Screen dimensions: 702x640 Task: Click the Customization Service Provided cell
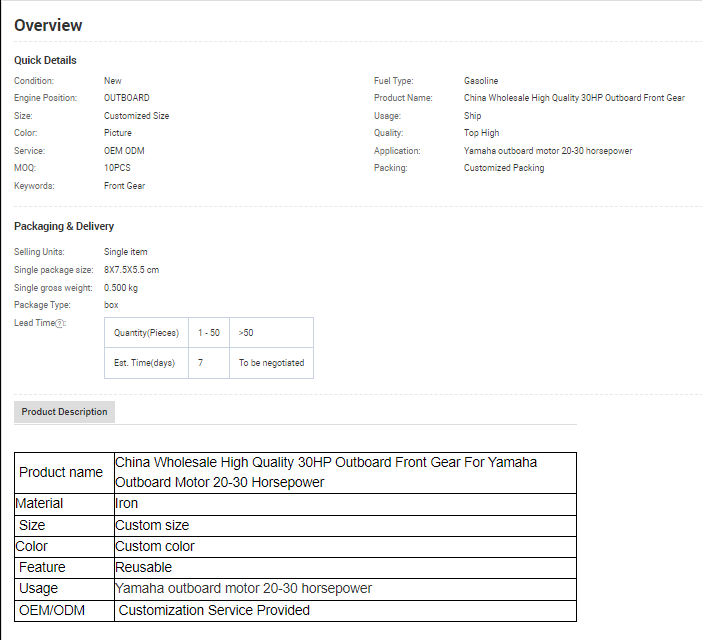click(214, 610)
